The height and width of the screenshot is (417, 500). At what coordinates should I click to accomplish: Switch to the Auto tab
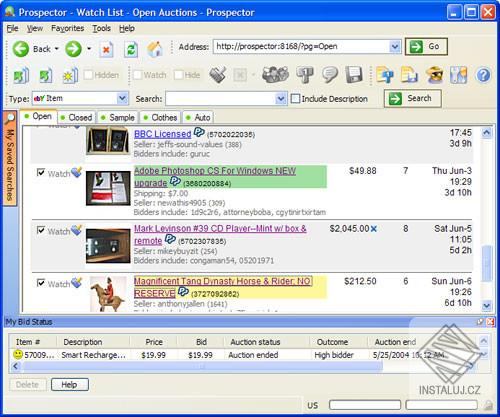click(x=198, y=117)
